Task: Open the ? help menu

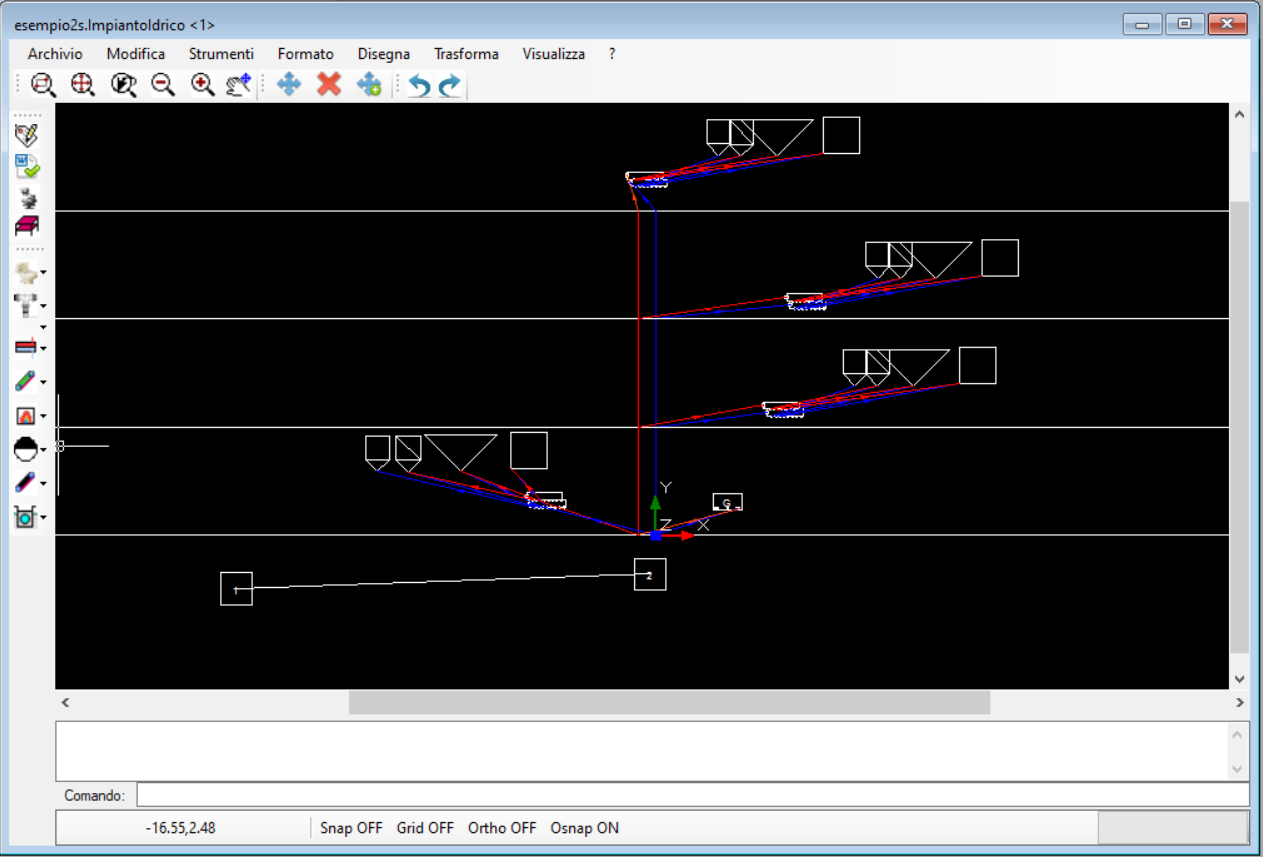Action: [x=612, y=54]
